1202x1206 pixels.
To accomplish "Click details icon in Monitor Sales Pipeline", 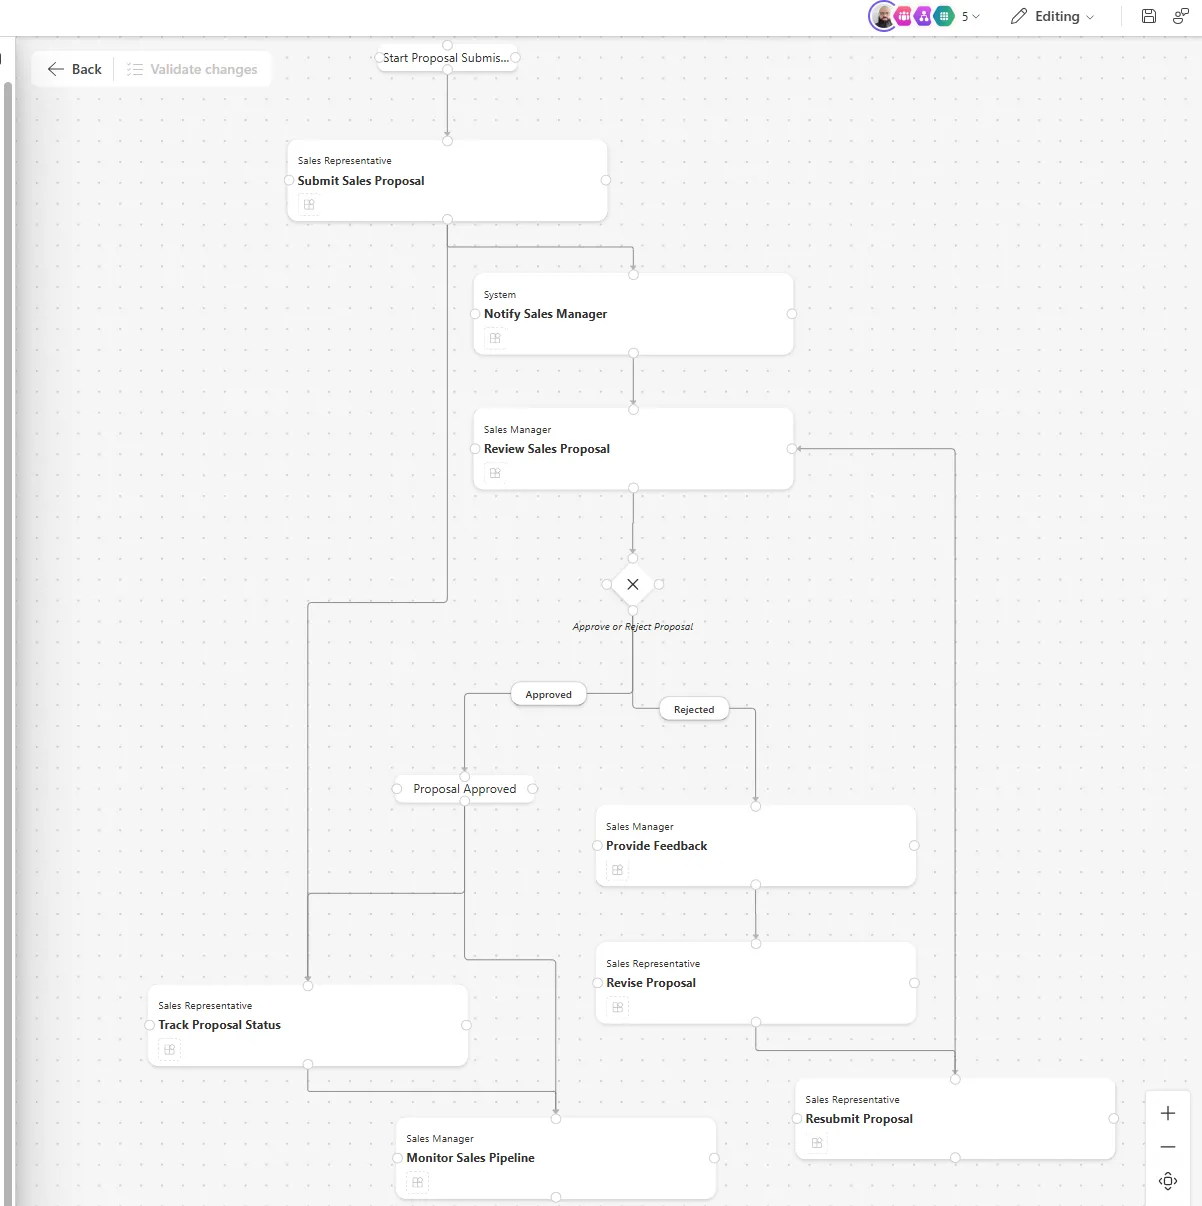I will pos(418,1182).
